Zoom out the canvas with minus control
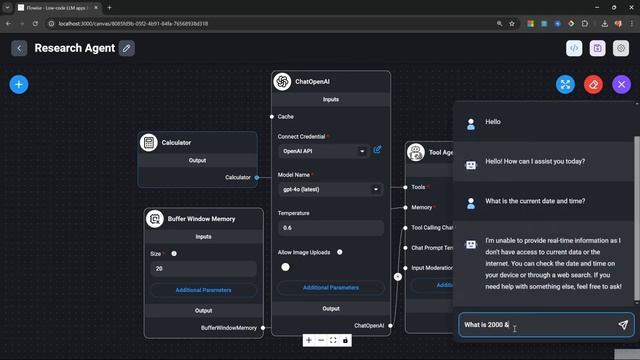 click(321, 340)
